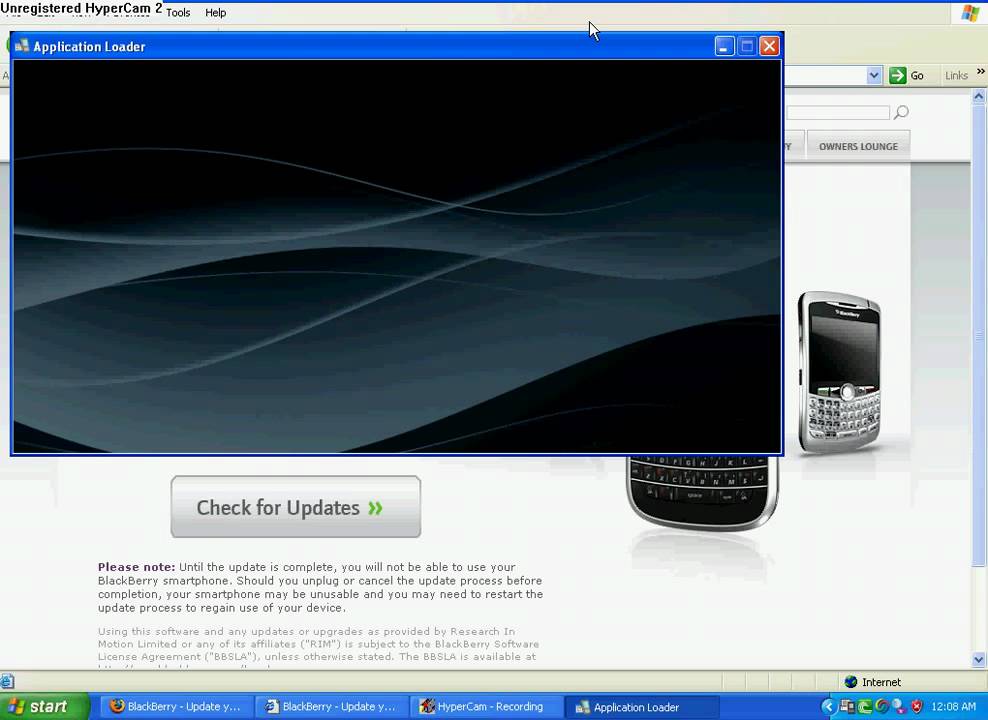Expand the address bar dropdown arrow
Screen dimensions: 988x720
click(874, 76)
